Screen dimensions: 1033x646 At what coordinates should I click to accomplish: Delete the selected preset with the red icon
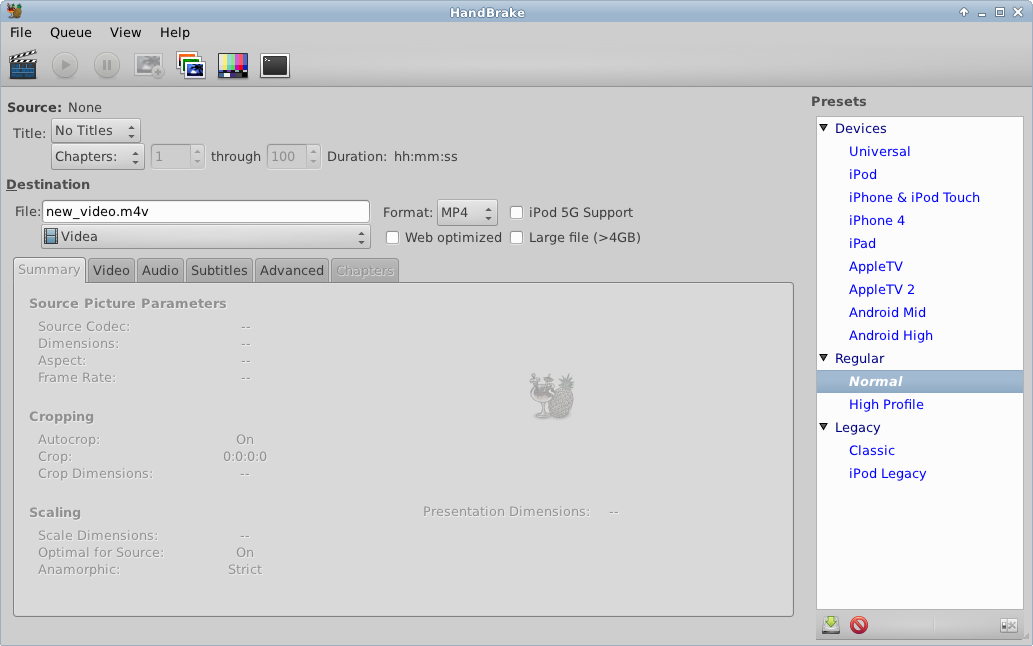coord(858,624)
